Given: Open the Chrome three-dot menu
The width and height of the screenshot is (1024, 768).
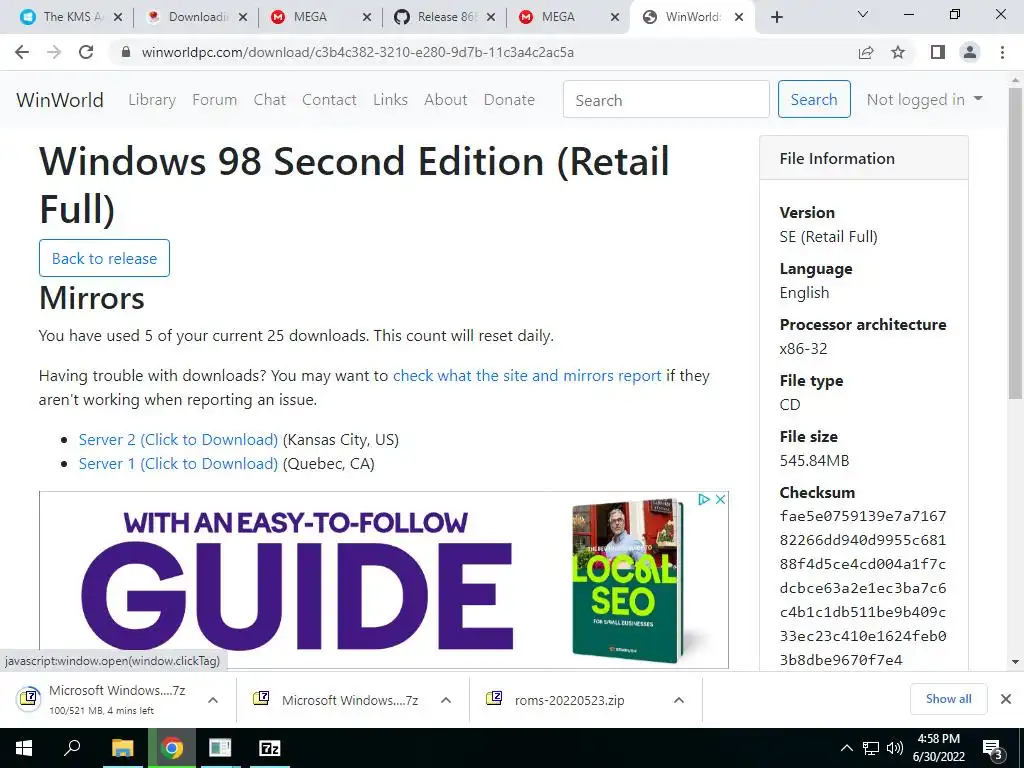Looking at the screenshot, I should click(1002, 52).
